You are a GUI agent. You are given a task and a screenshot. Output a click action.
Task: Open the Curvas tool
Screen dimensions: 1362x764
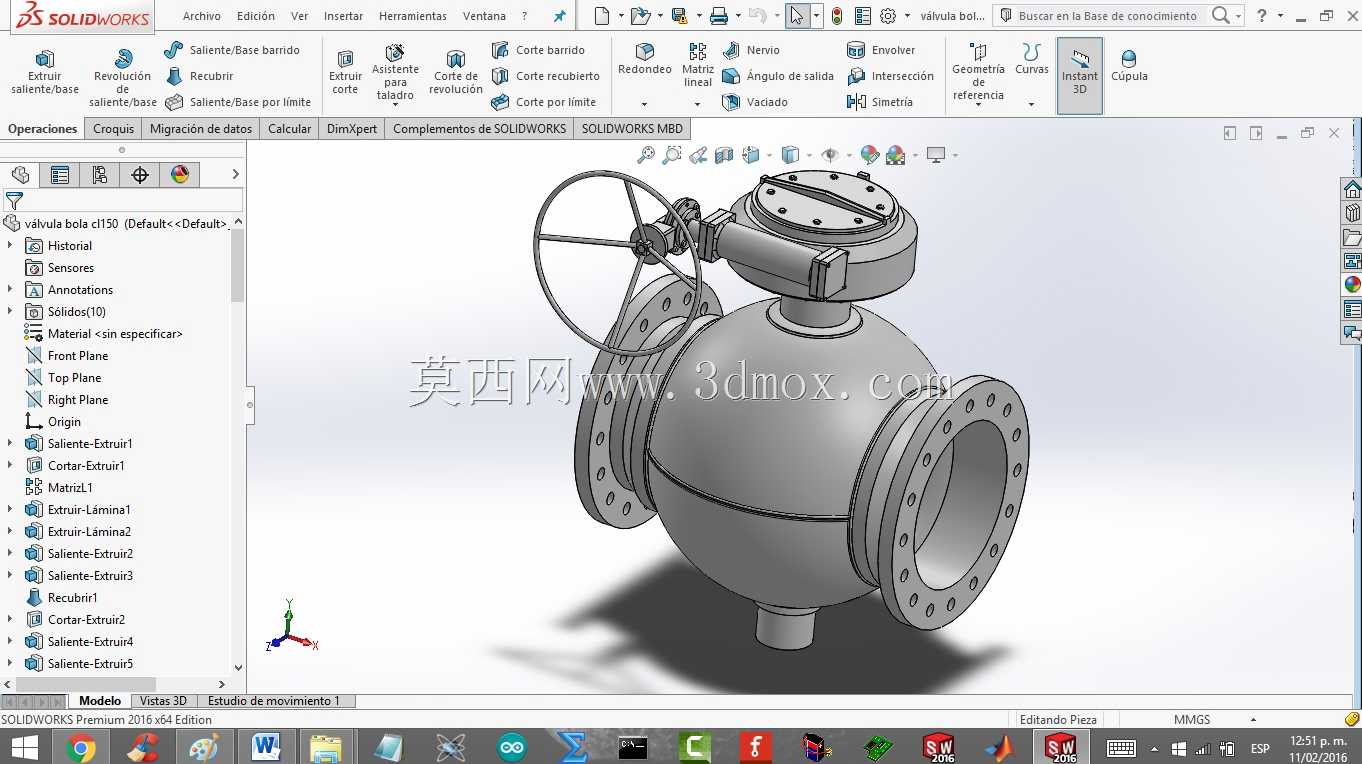coord(1031,59)
